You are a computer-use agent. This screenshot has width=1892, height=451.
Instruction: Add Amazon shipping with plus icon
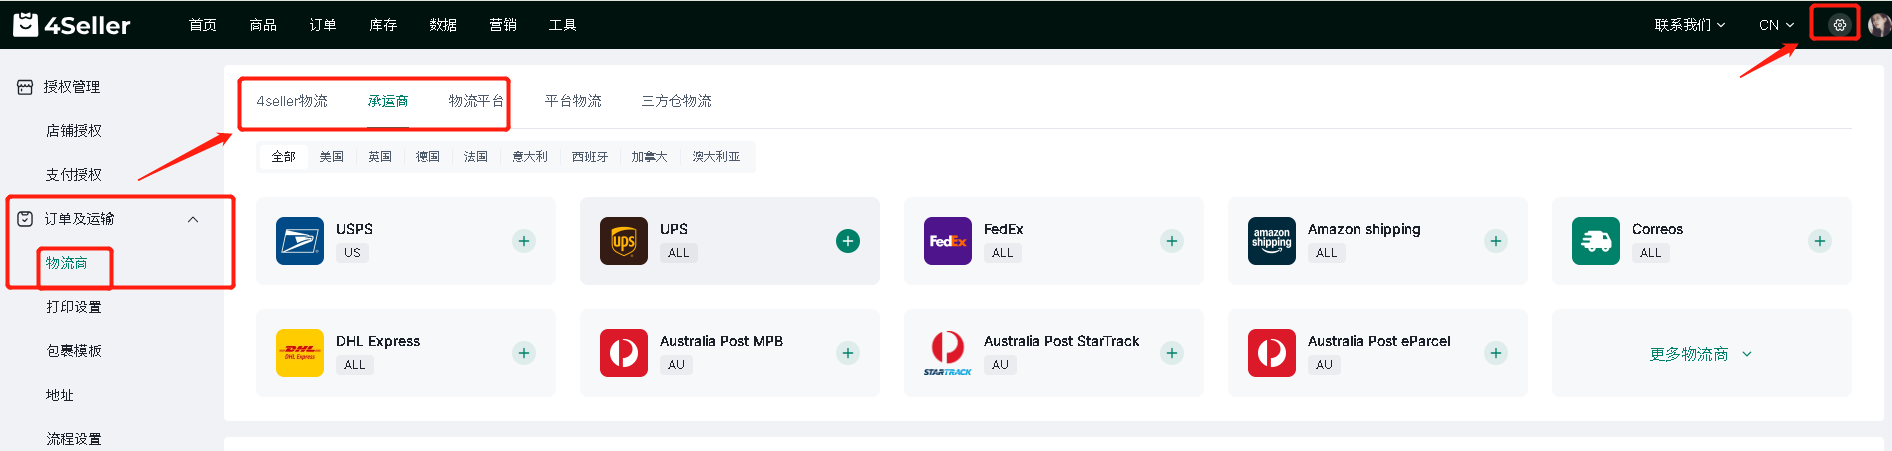pos(1496,241)
